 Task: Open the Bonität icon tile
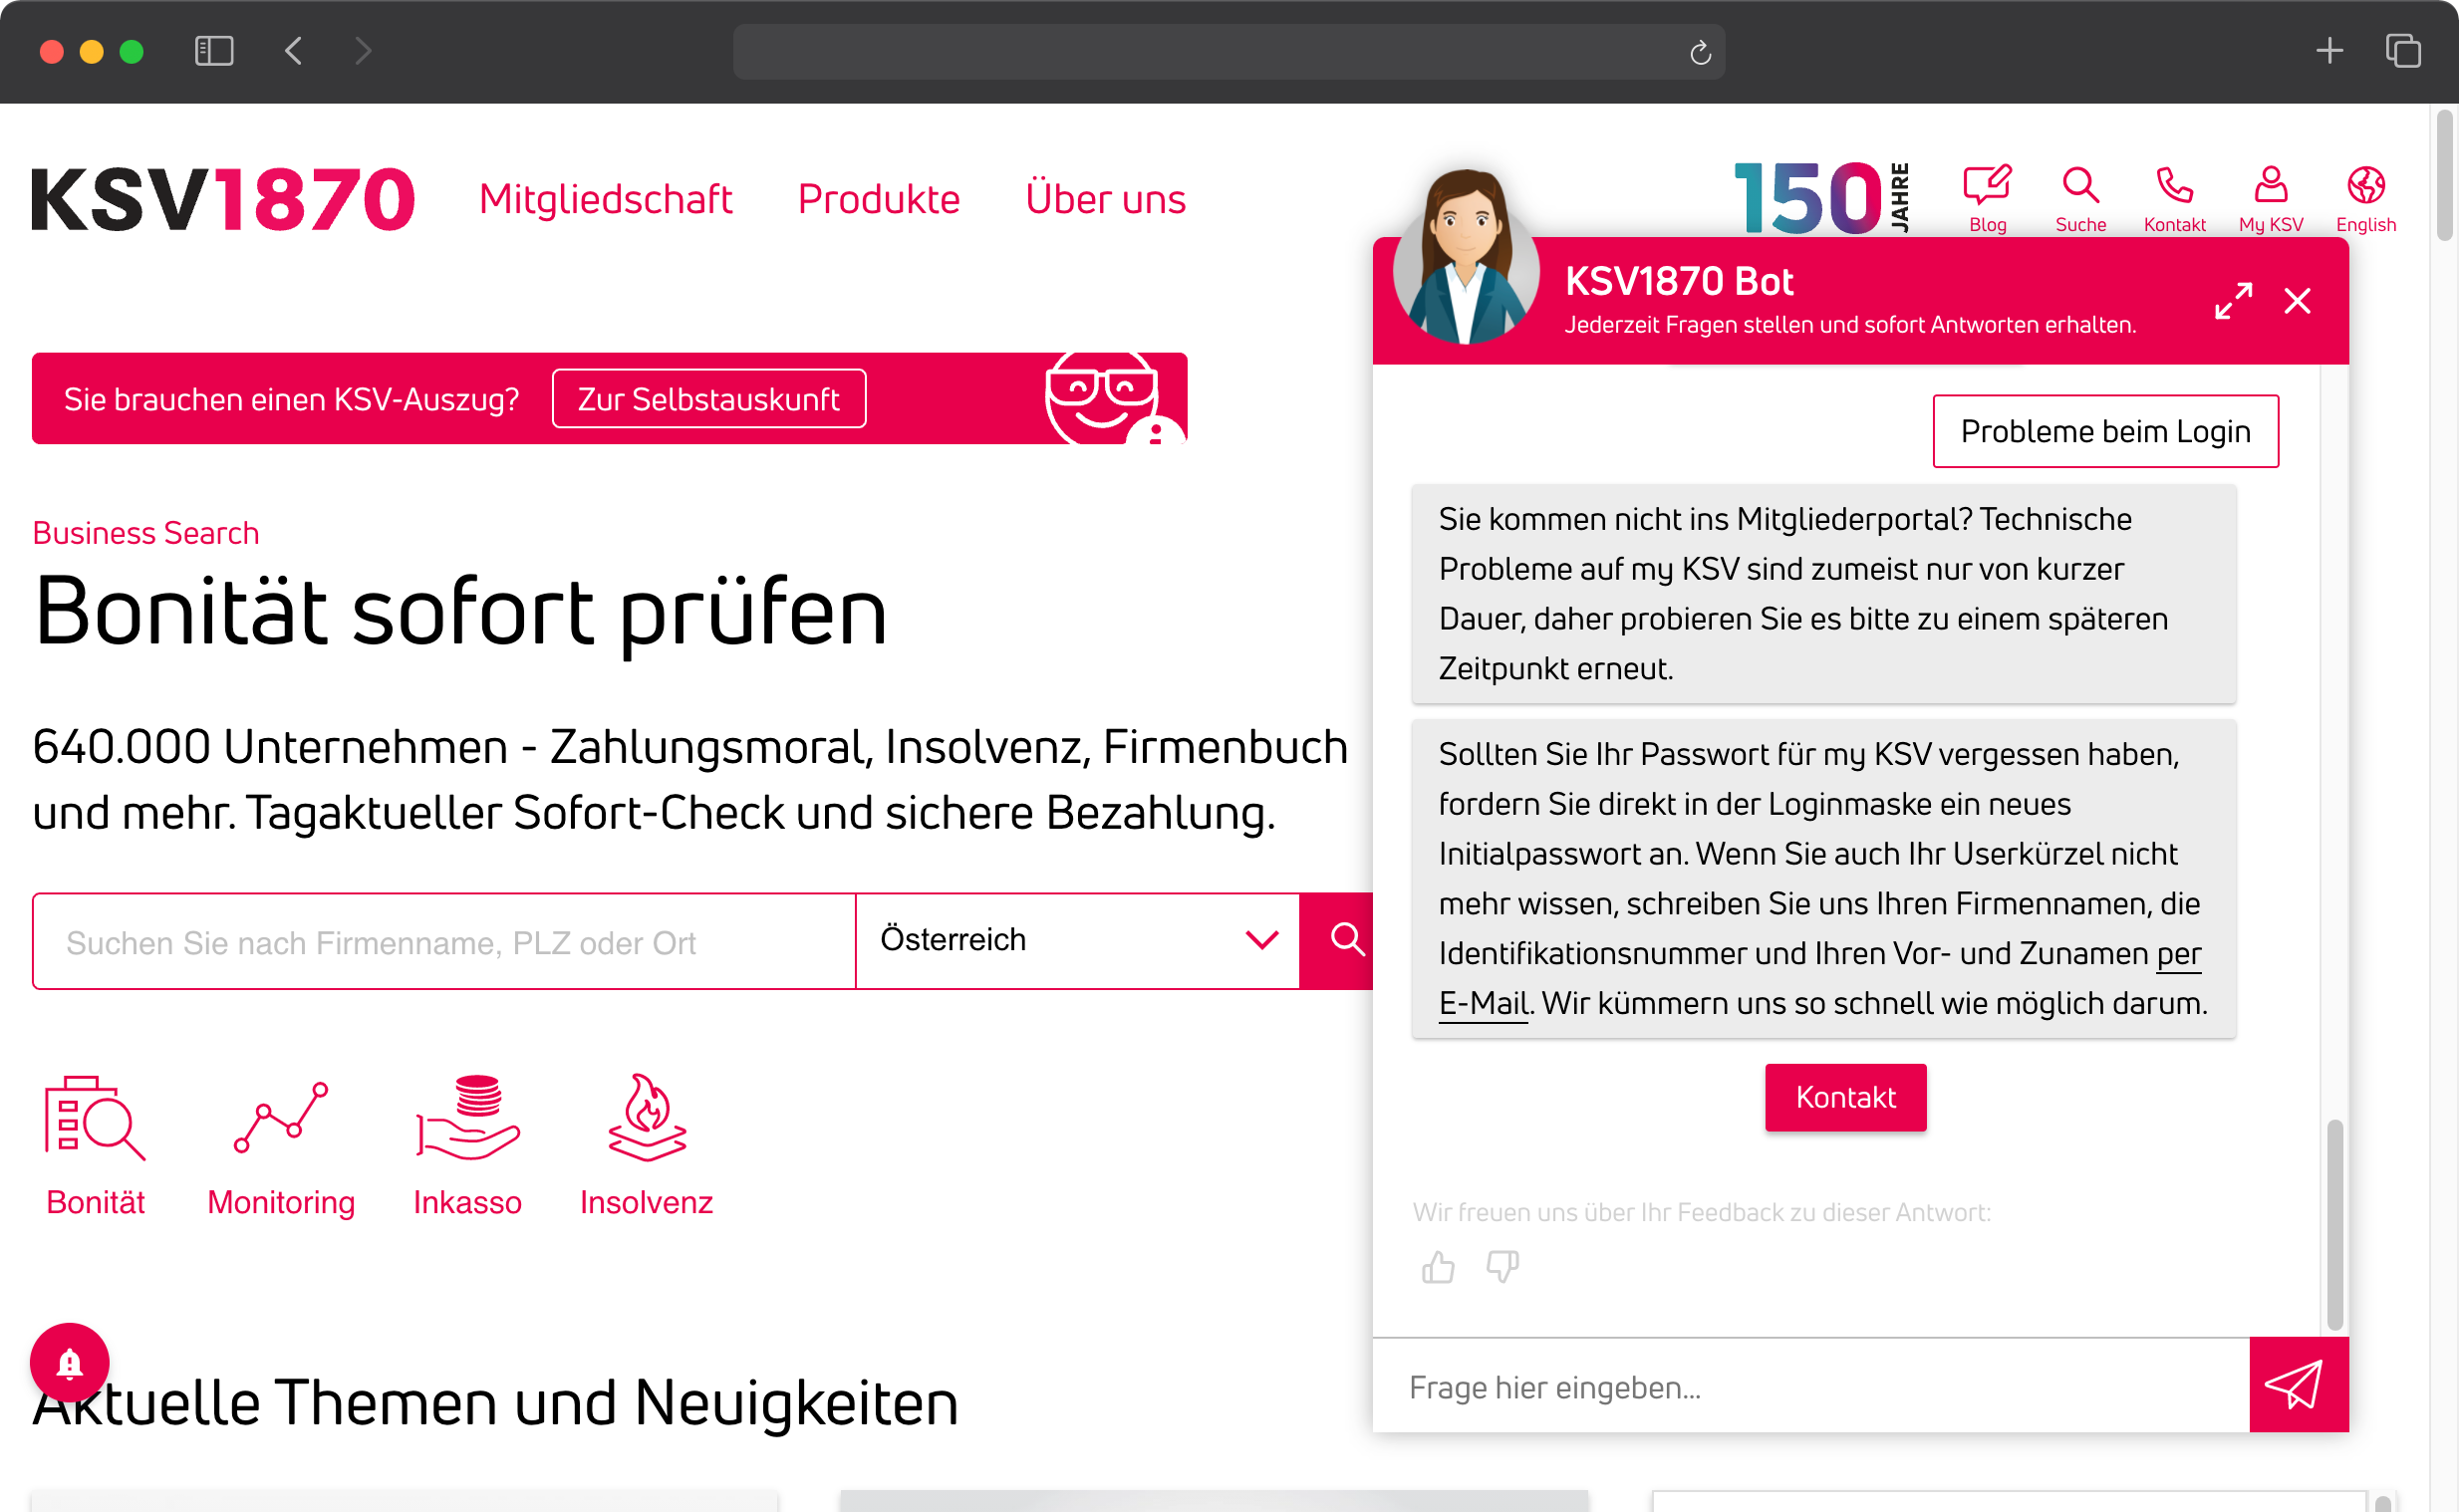point(95,1145)
